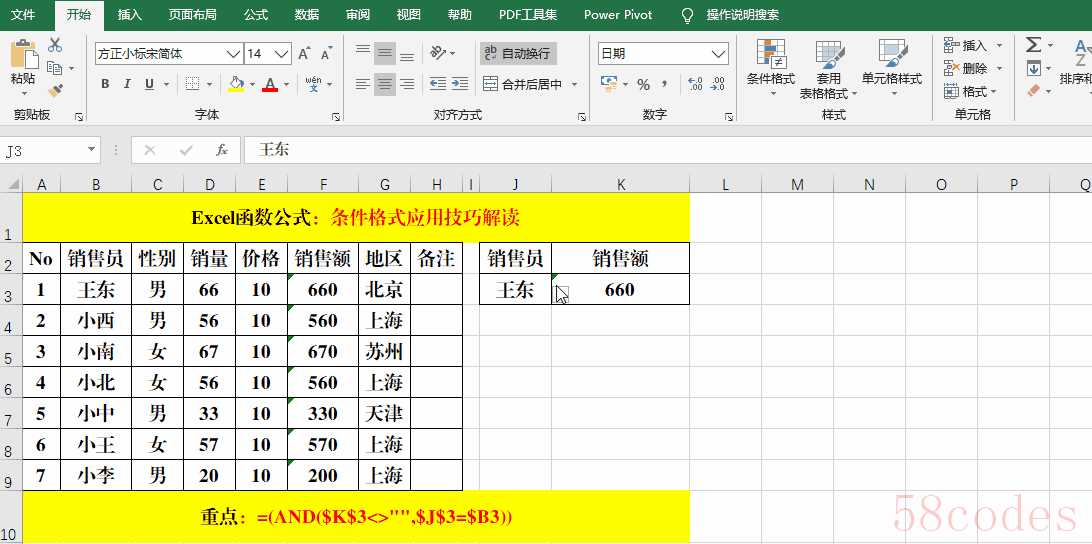Toggle middle vertical alignment
The image size is (1092, 544).
tap(385, 53)
